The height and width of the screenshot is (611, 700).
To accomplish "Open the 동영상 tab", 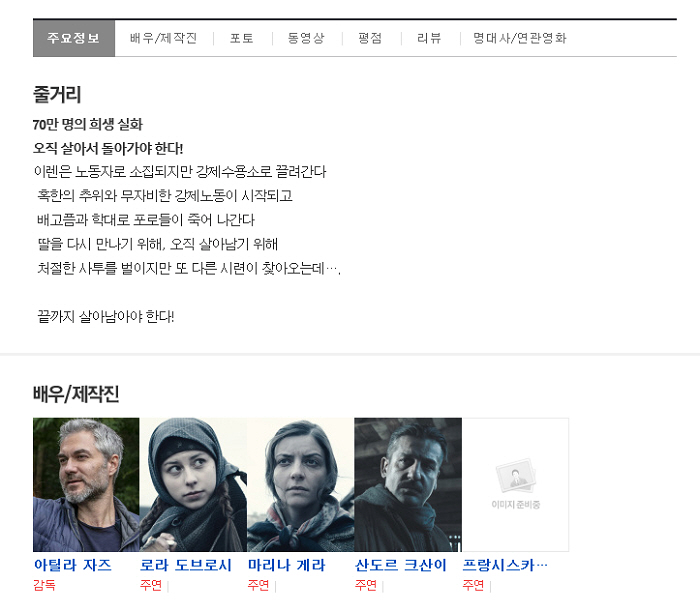I will [306, 38].
